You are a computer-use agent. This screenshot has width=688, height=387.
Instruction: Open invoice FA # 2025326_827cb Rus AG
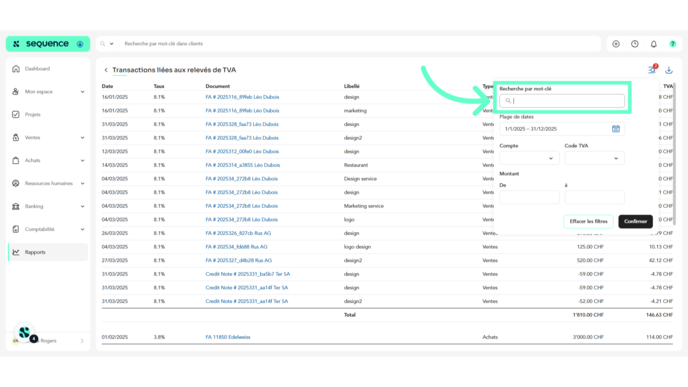(238, 233)
